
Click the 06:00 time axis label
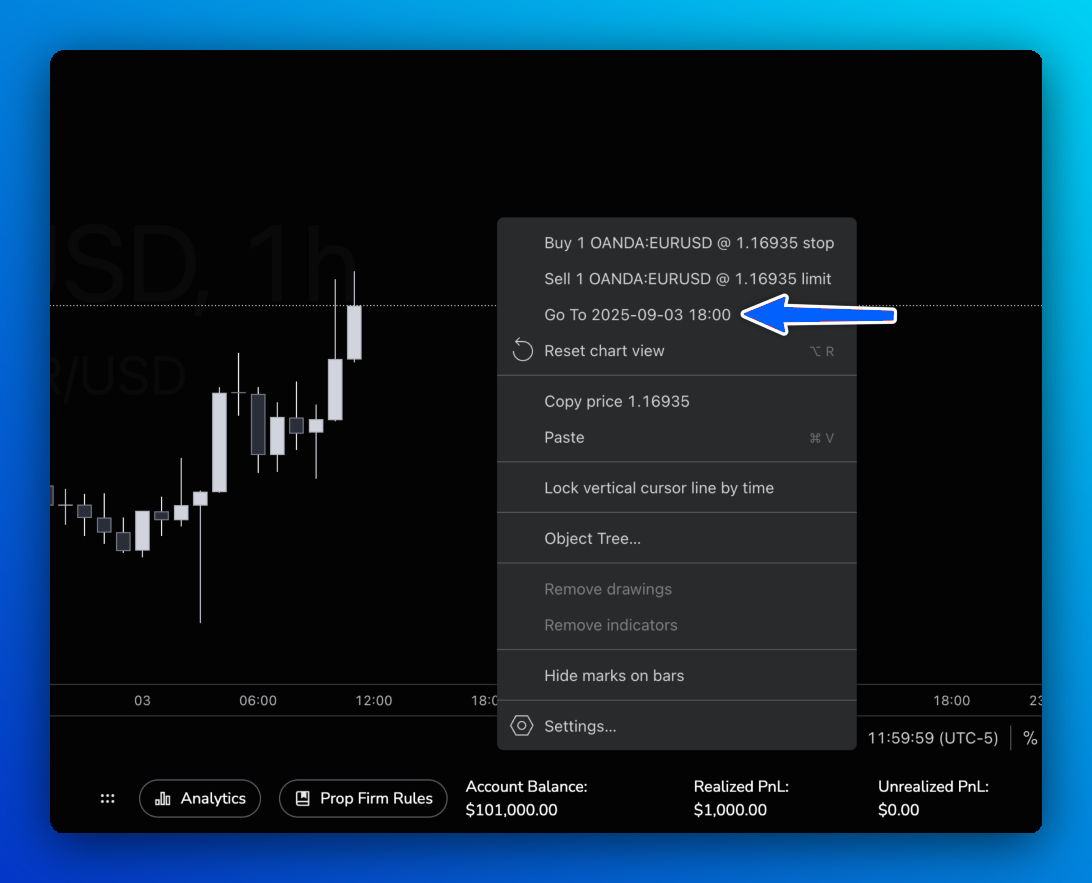pyautogui.click(x=258, y=701)
